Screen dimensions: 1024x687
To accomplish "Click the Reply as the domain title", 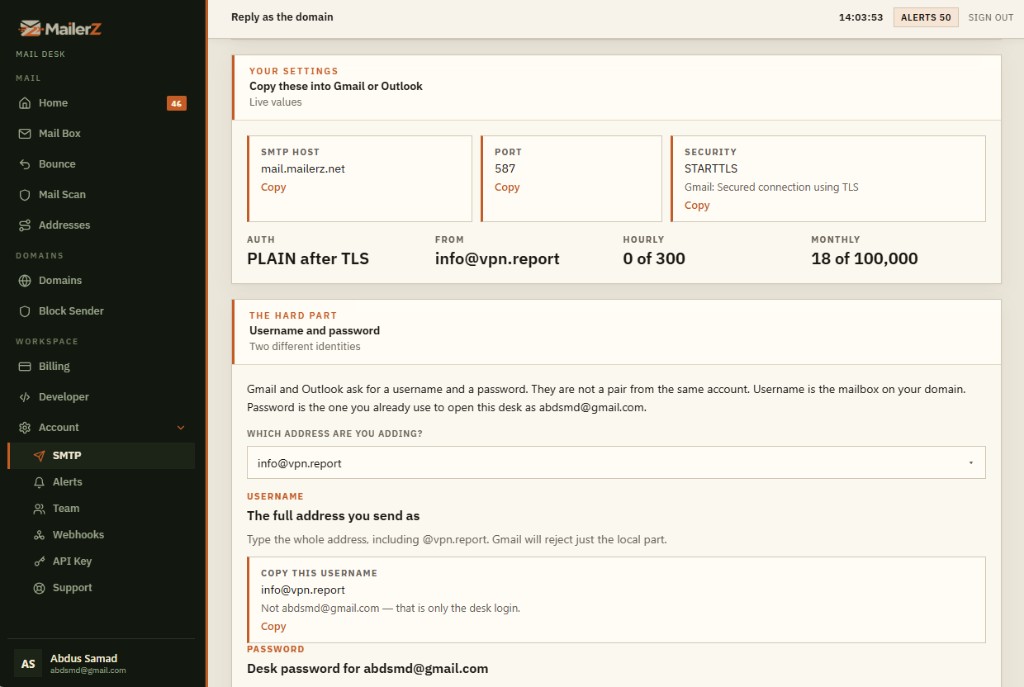I will [282, 17].
